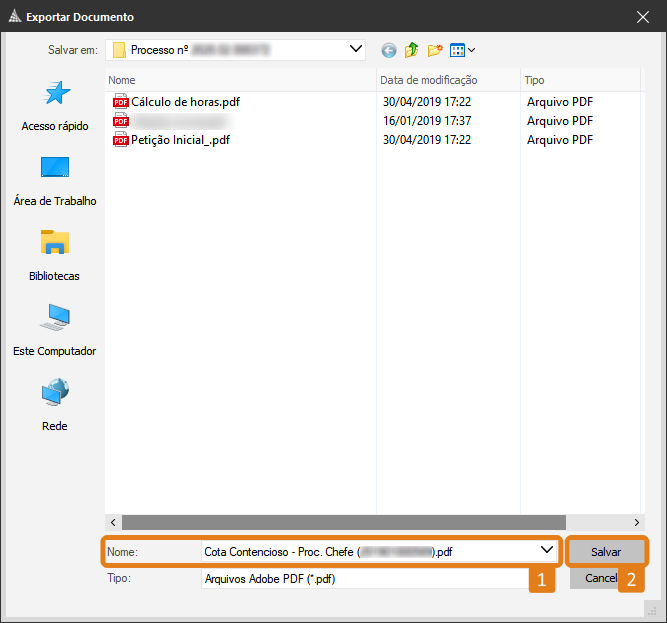Open Bibliotecas in sidebar
This screenshot has height=623, width=667.
[x=55, y=256]
